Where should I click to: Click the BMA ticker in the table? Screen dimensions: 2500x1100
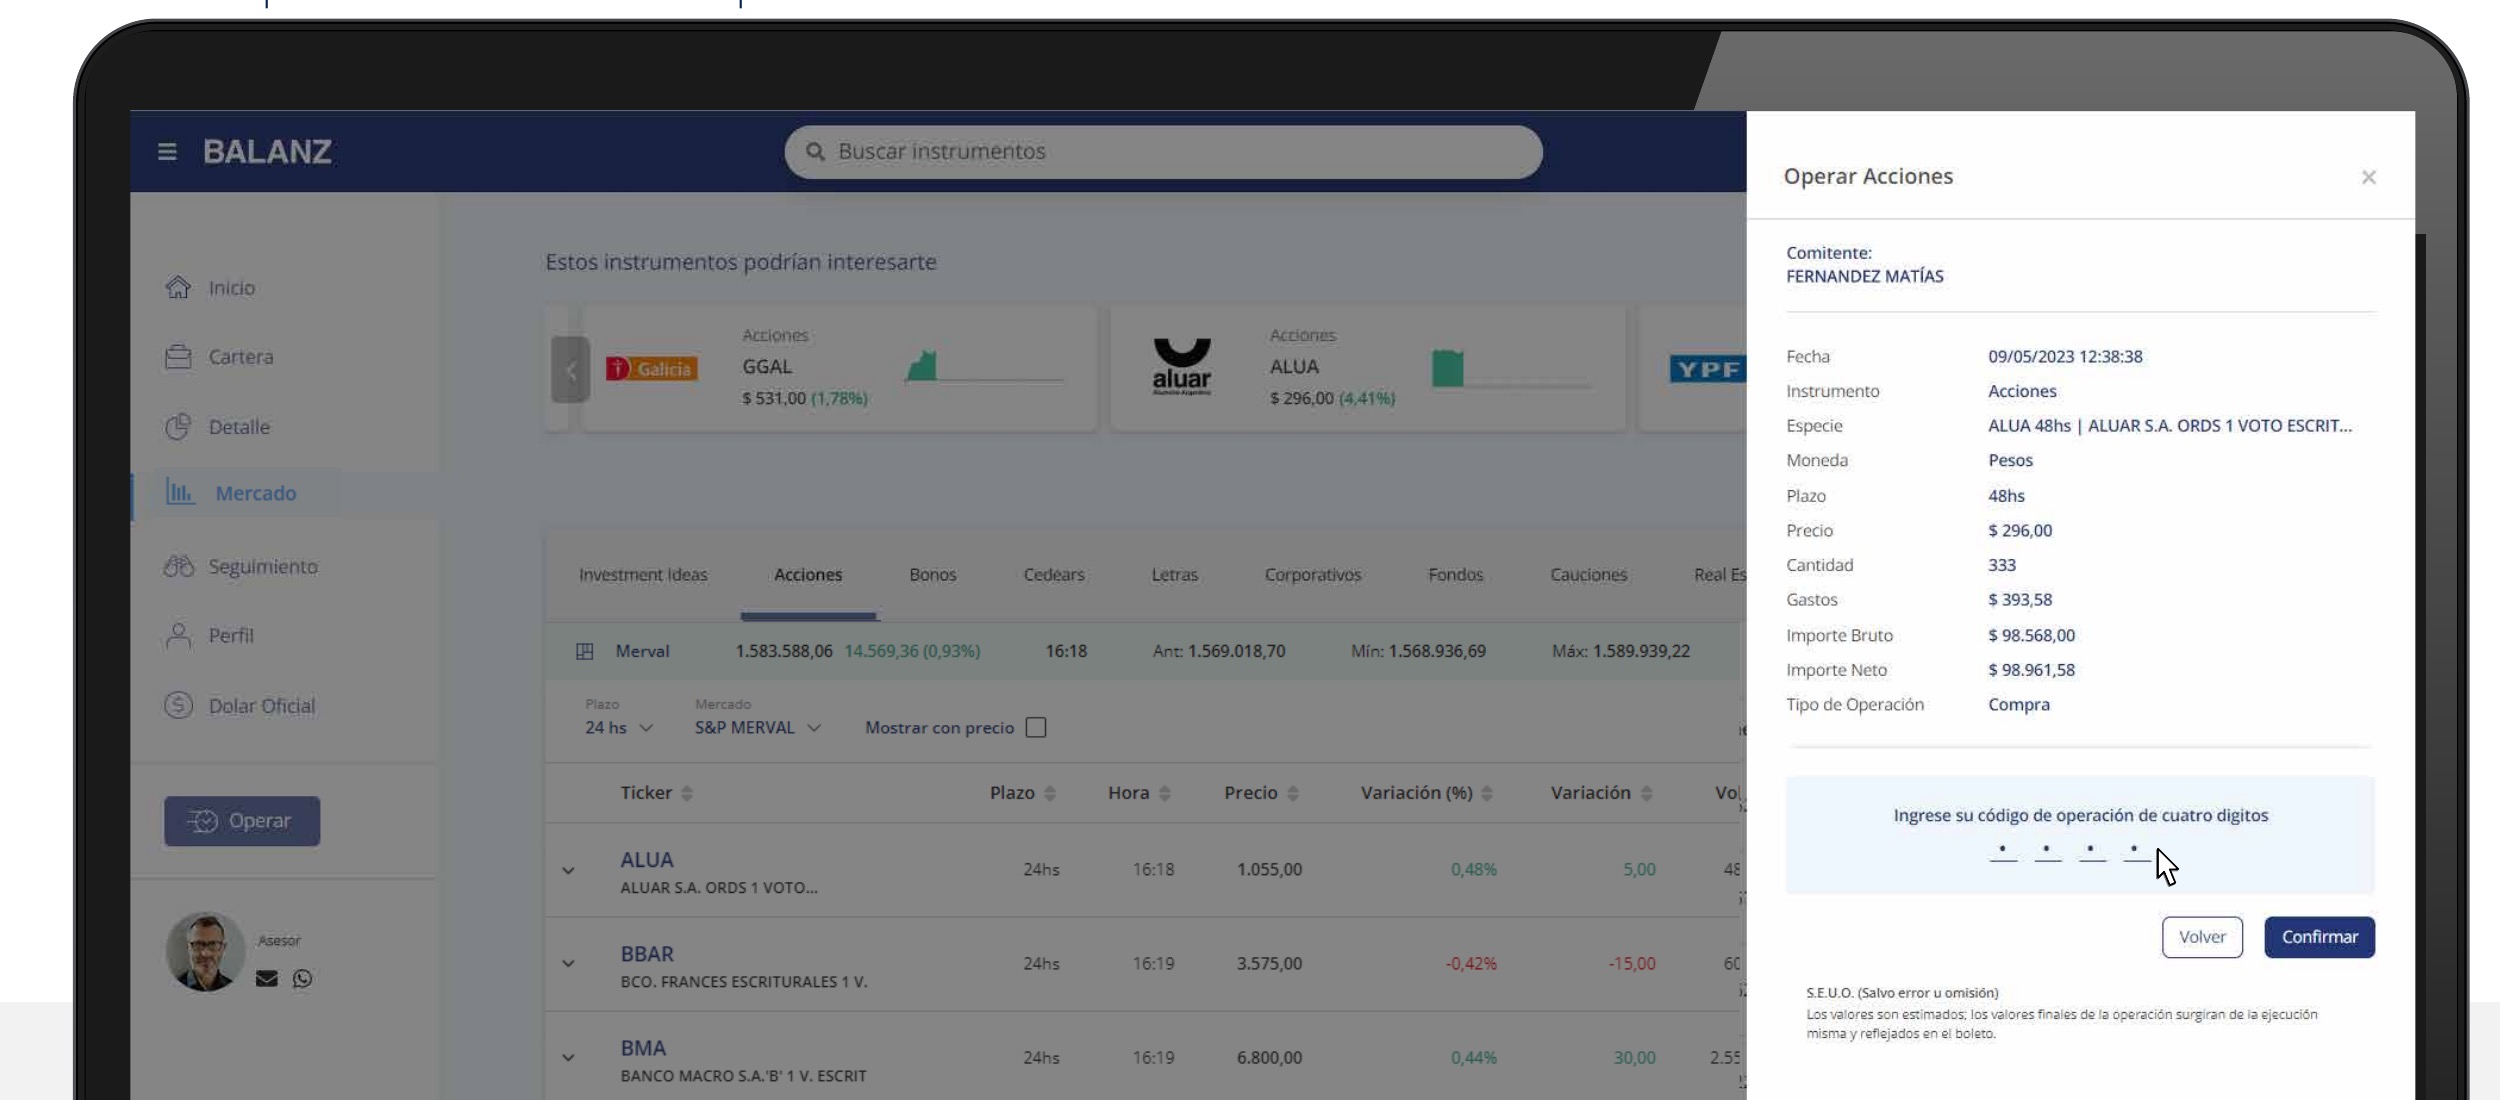click(x=643, y=1048)
